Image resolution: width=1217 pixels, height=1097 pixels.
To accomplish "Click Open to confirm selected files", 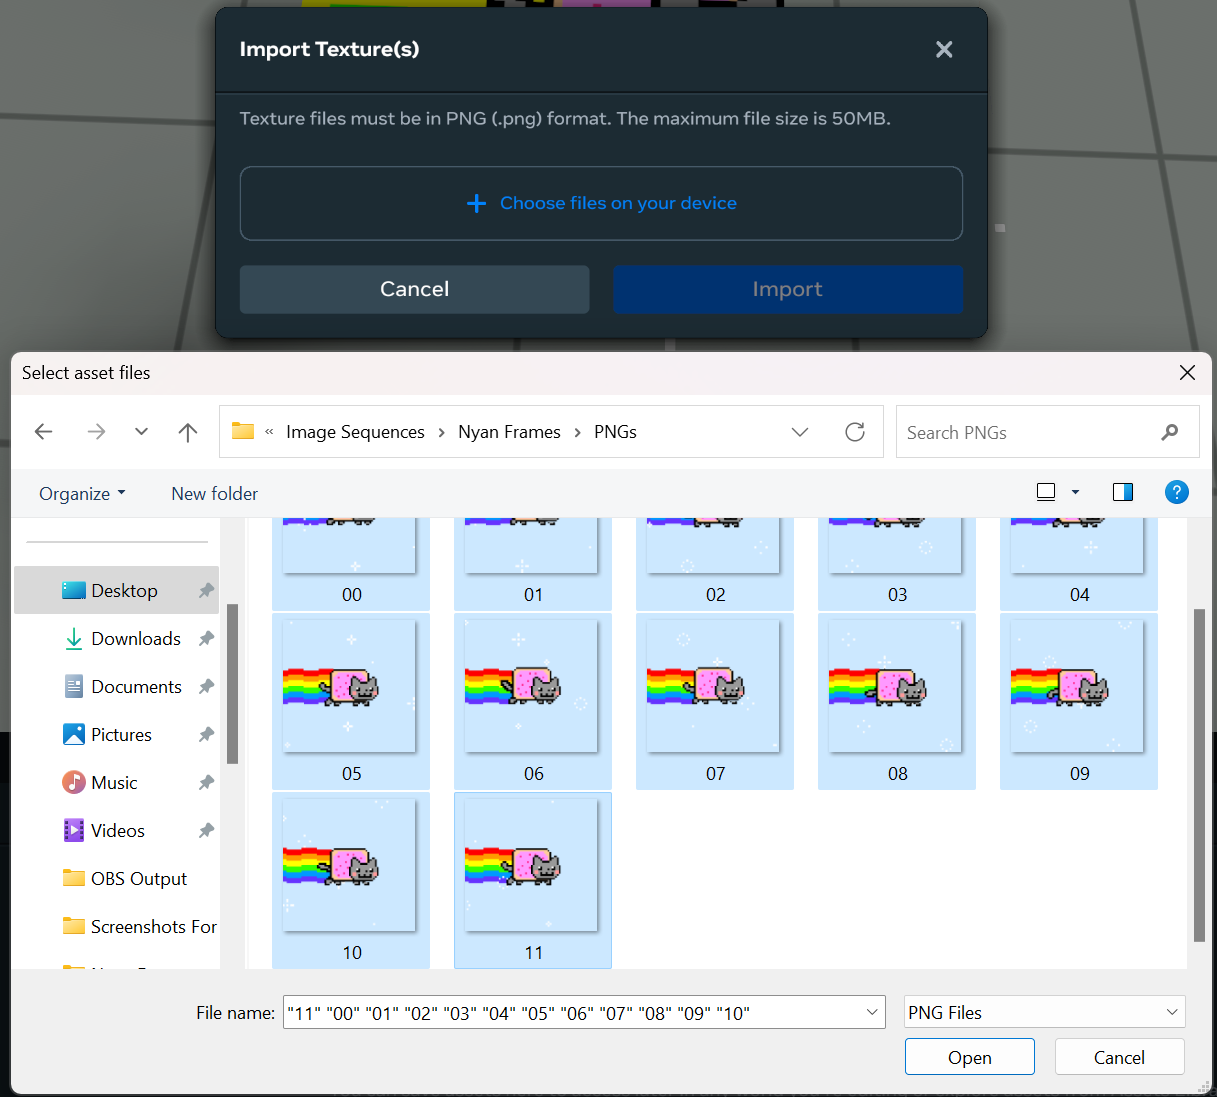I will coord(969,1057).
